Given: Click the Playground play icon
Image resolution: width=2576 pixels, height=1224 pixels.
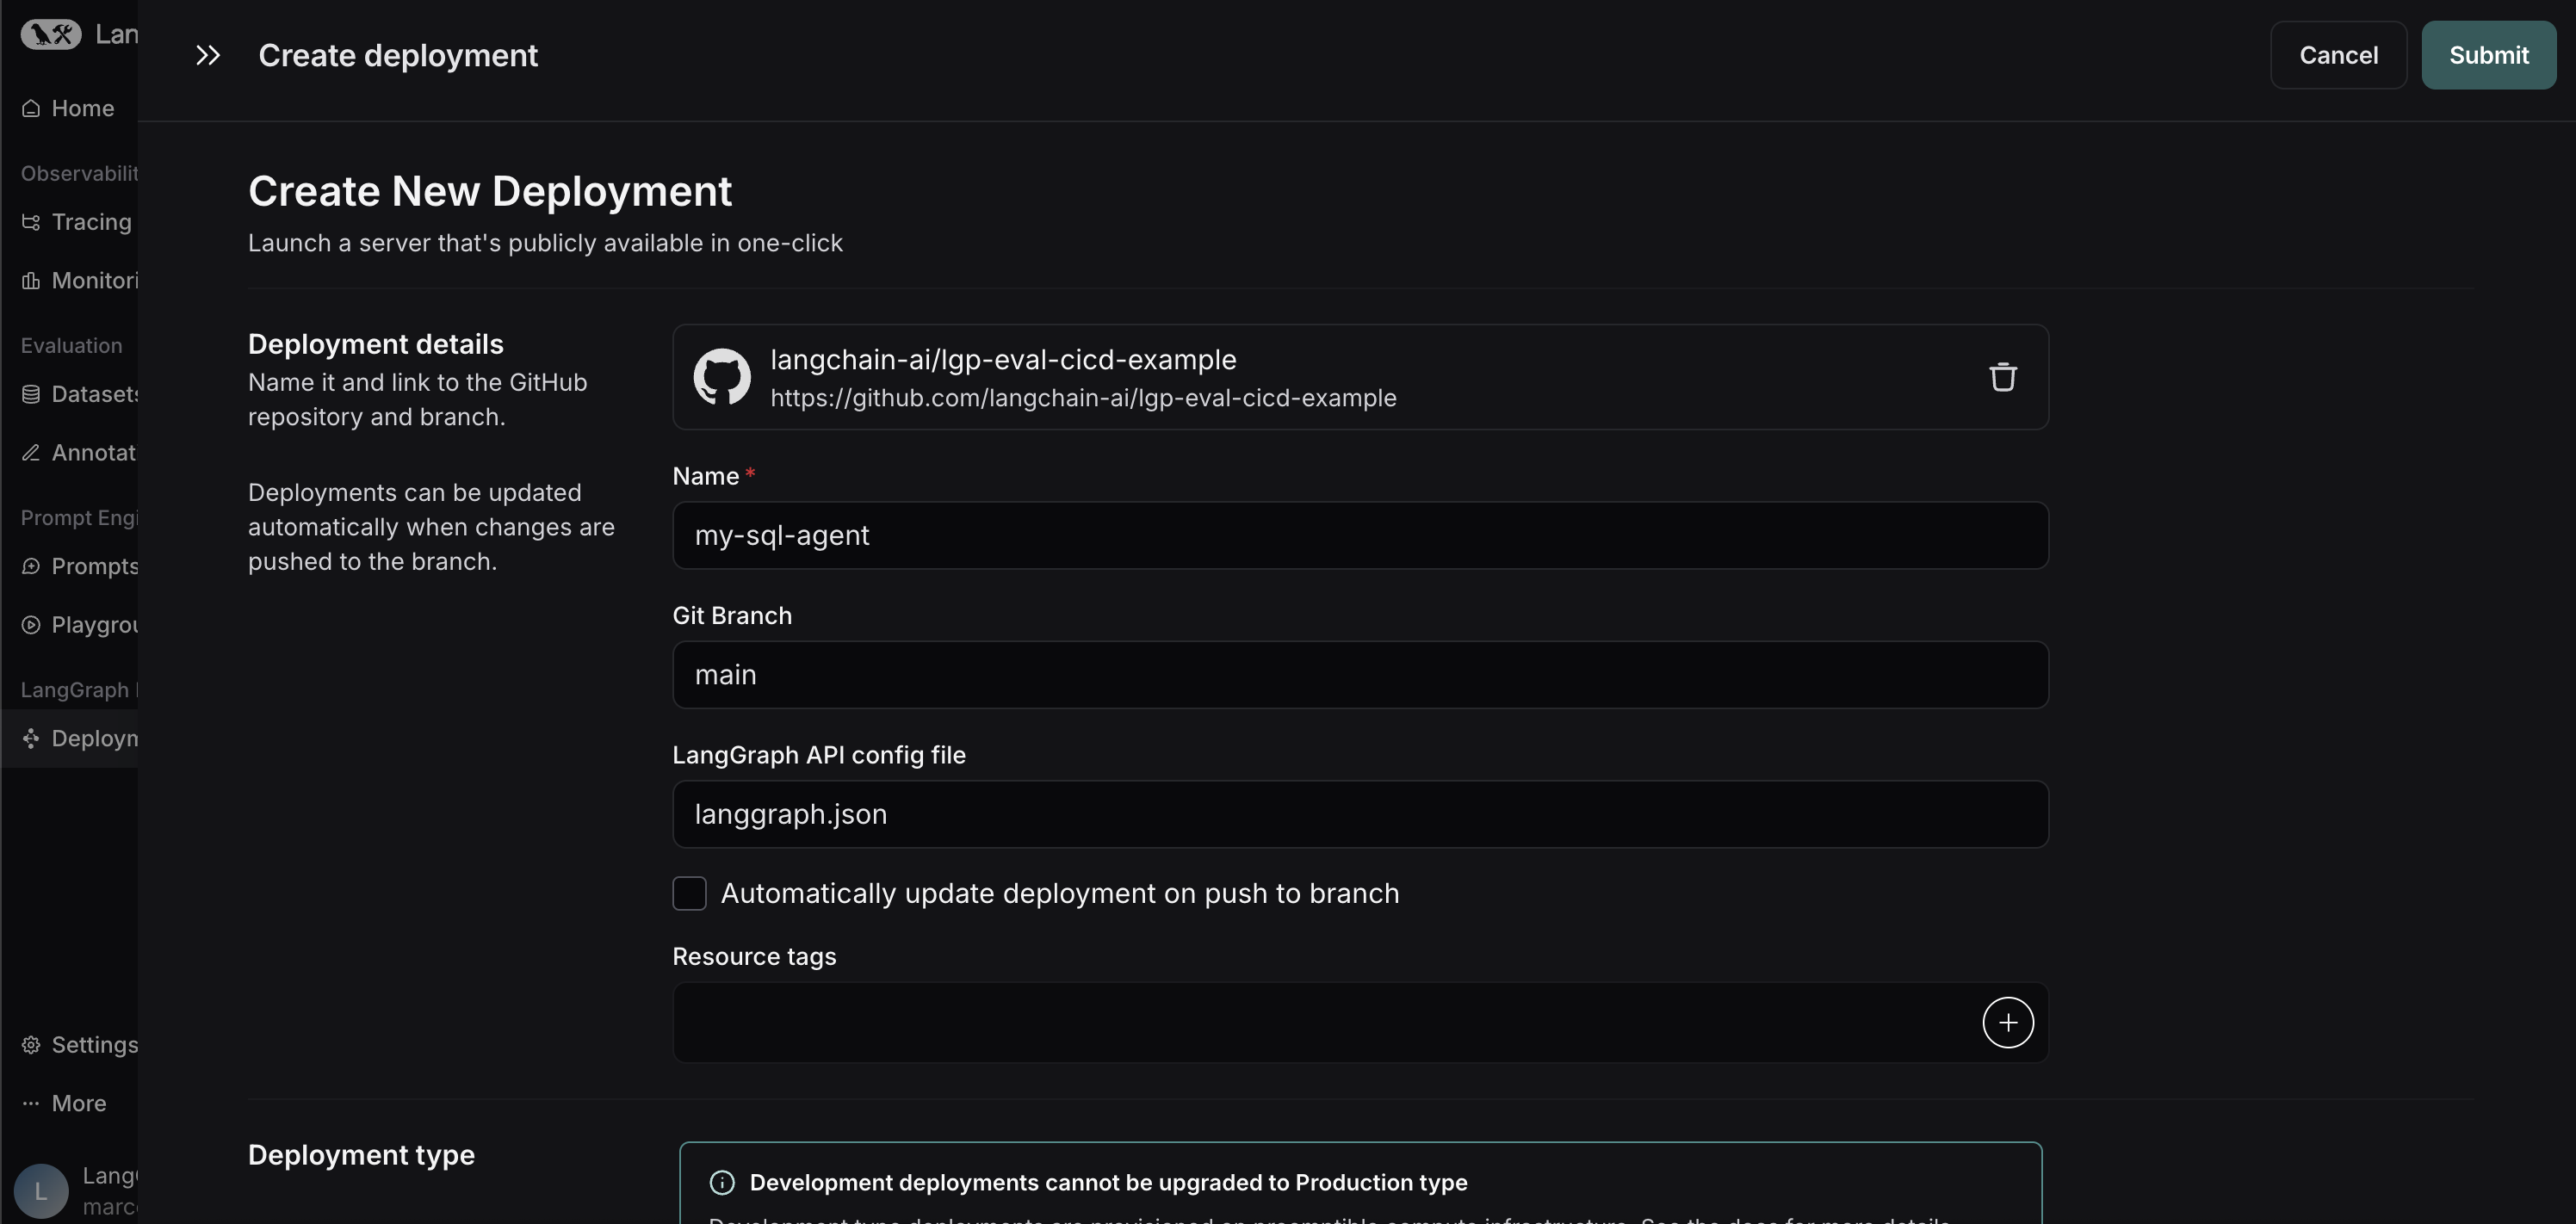Looking at the screenshot, I should pyautogui.click(x=31, y=625).
